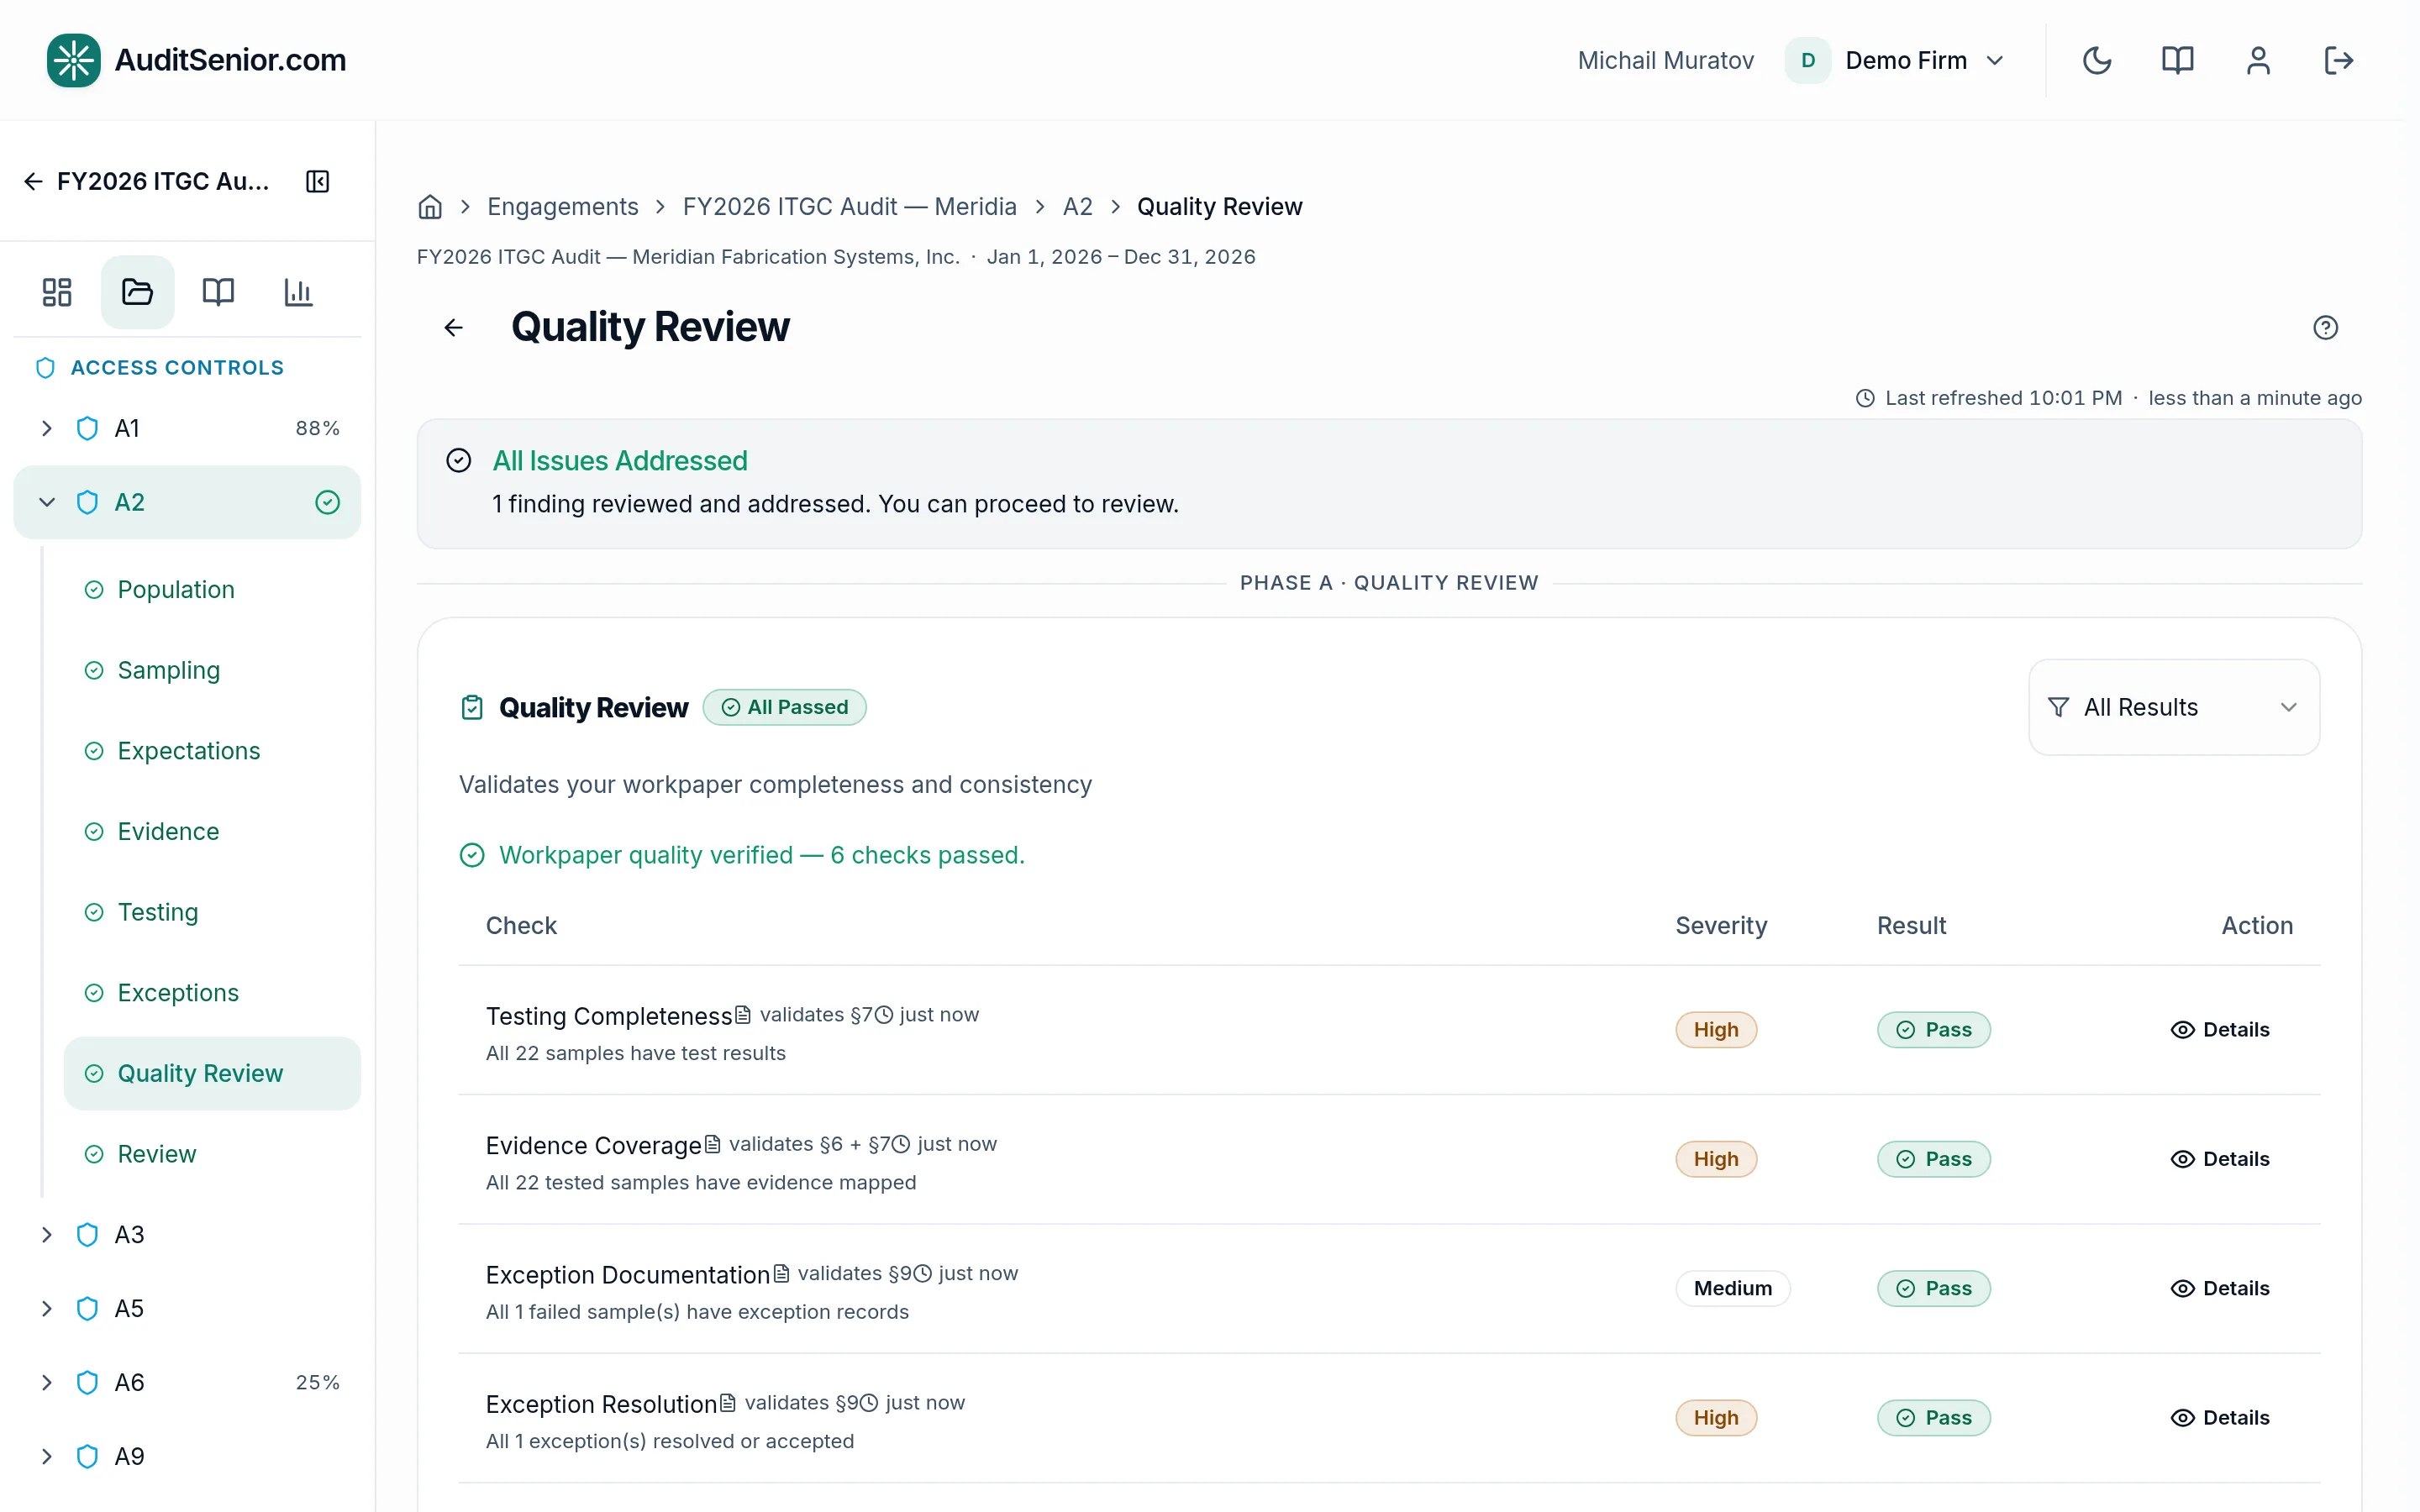Click the Quality Review clipboard icon

coord(472,708)
